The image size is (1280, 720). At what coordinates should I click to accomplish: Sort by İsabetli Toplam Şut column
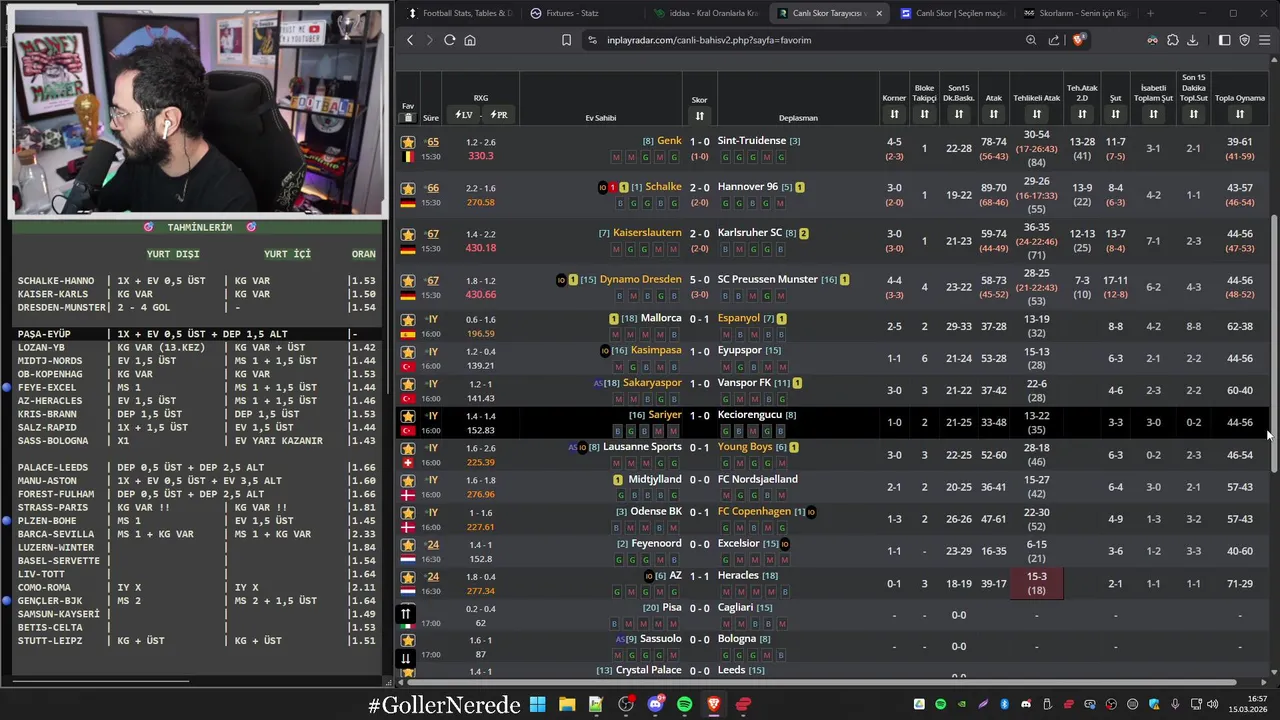1153,115
